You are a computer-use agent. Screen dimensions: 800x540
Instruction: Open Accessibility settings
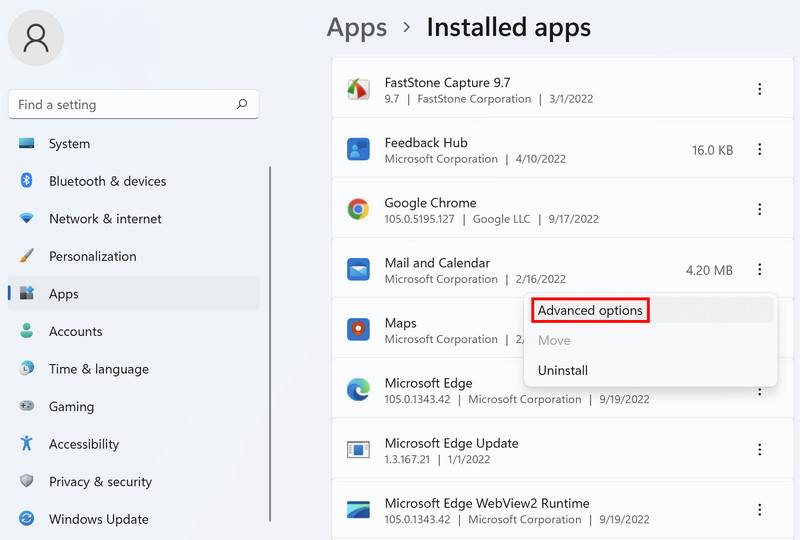134,444
